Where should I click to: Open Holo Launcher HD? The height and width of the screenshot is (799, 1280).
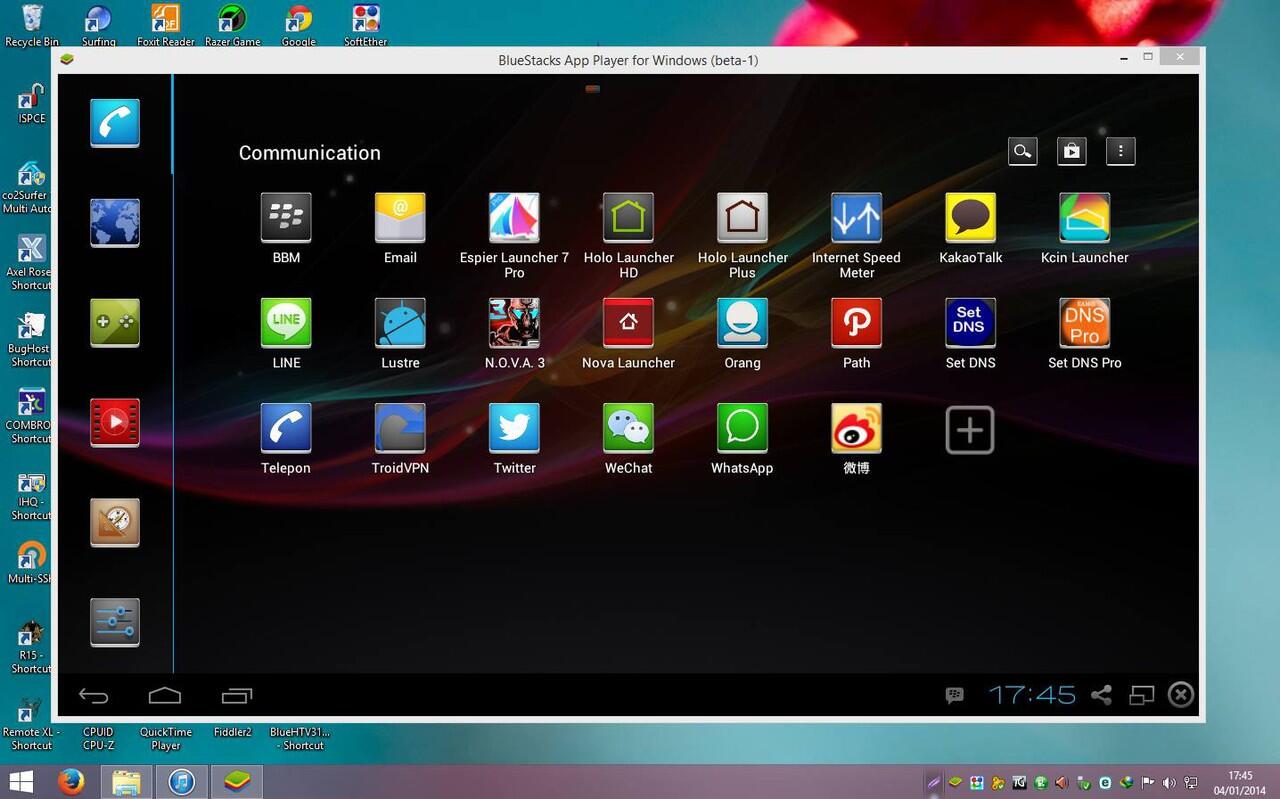tap(628, 218)
